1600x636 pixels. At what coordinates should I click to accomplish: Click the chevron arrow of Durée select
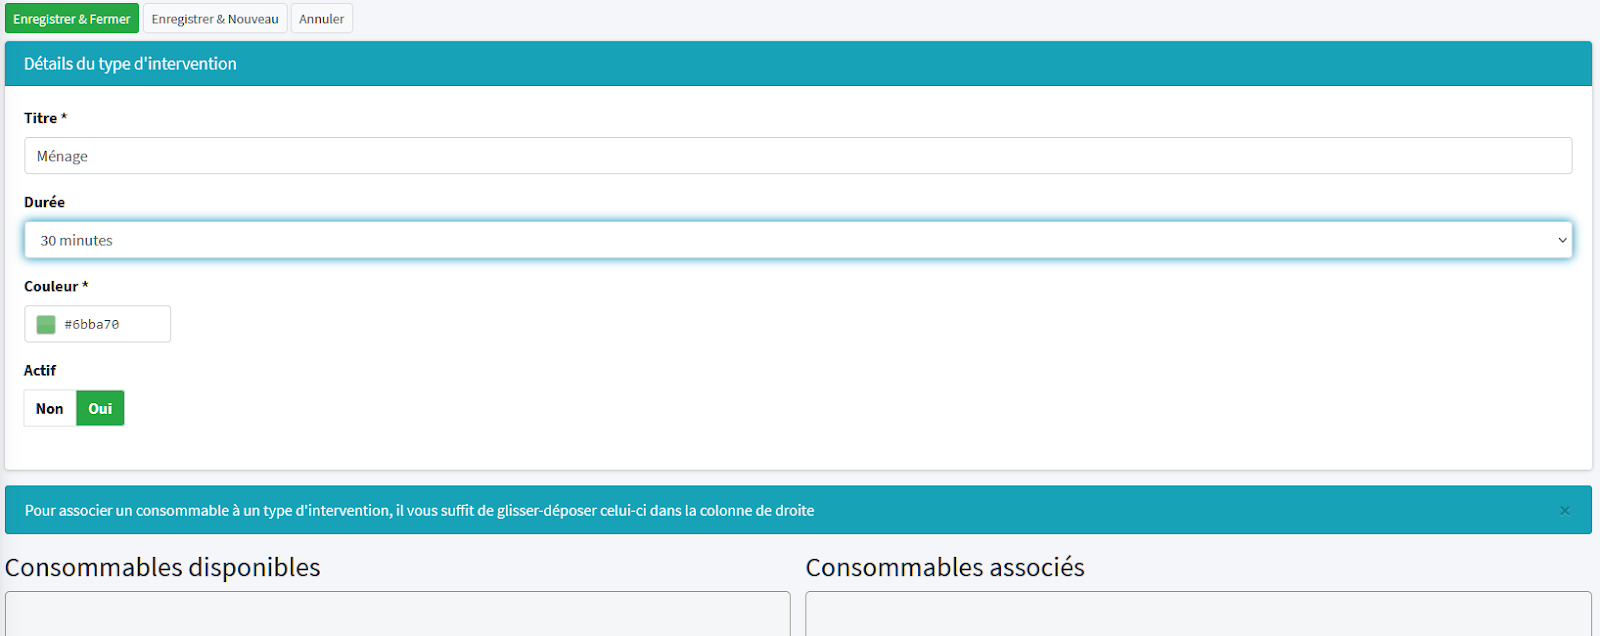(1562, 240)
